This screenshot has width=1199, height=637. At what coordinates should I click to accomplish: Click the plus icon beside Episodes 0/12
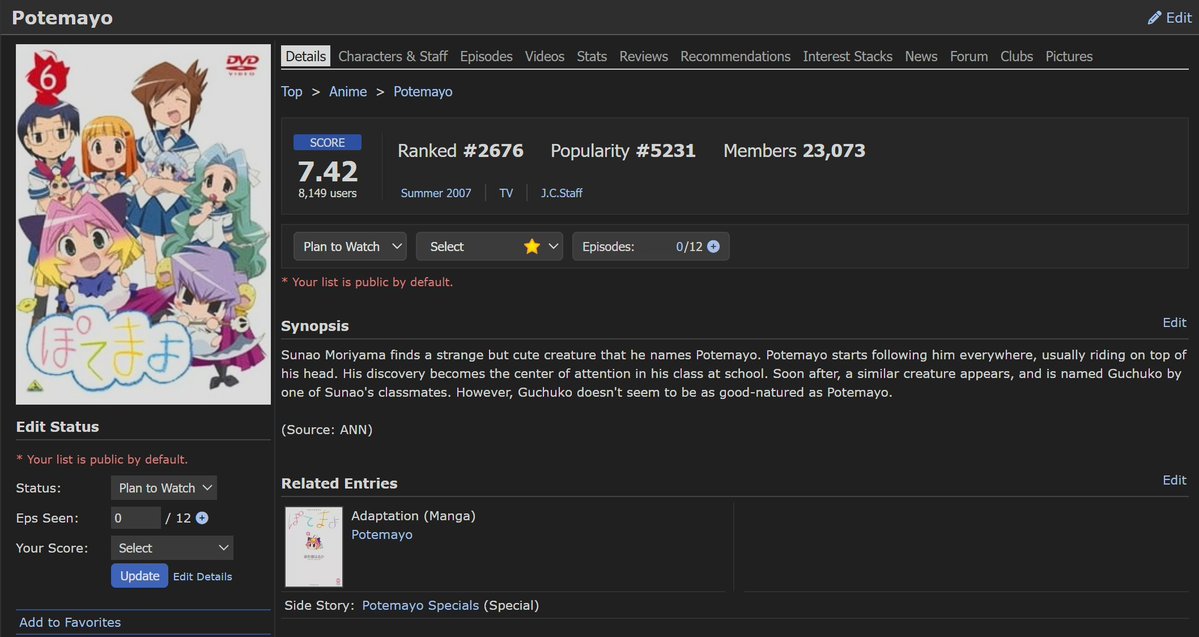click(x=713, y=246)
